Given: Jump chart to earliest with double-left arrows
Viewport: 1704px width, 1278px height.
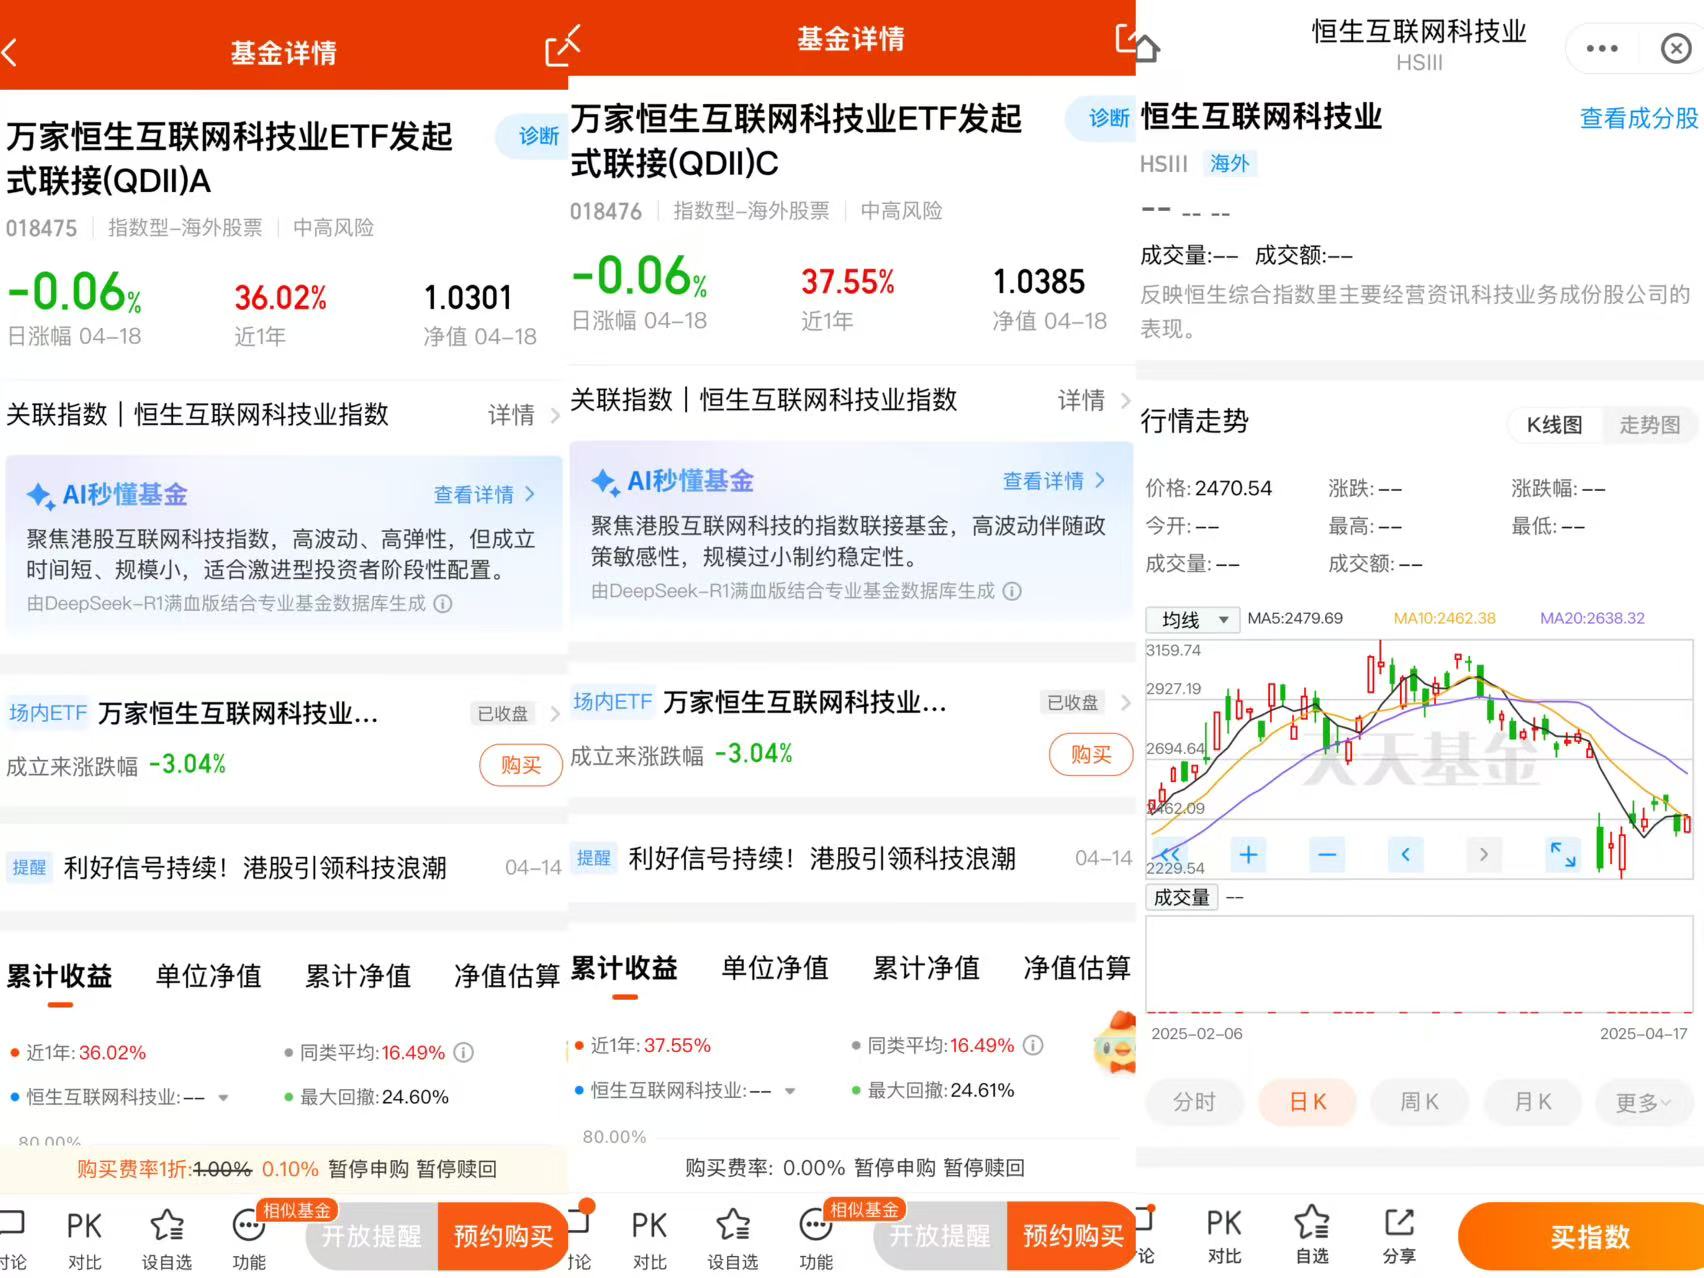Looking at the screenshot, I should [1169, 854].
